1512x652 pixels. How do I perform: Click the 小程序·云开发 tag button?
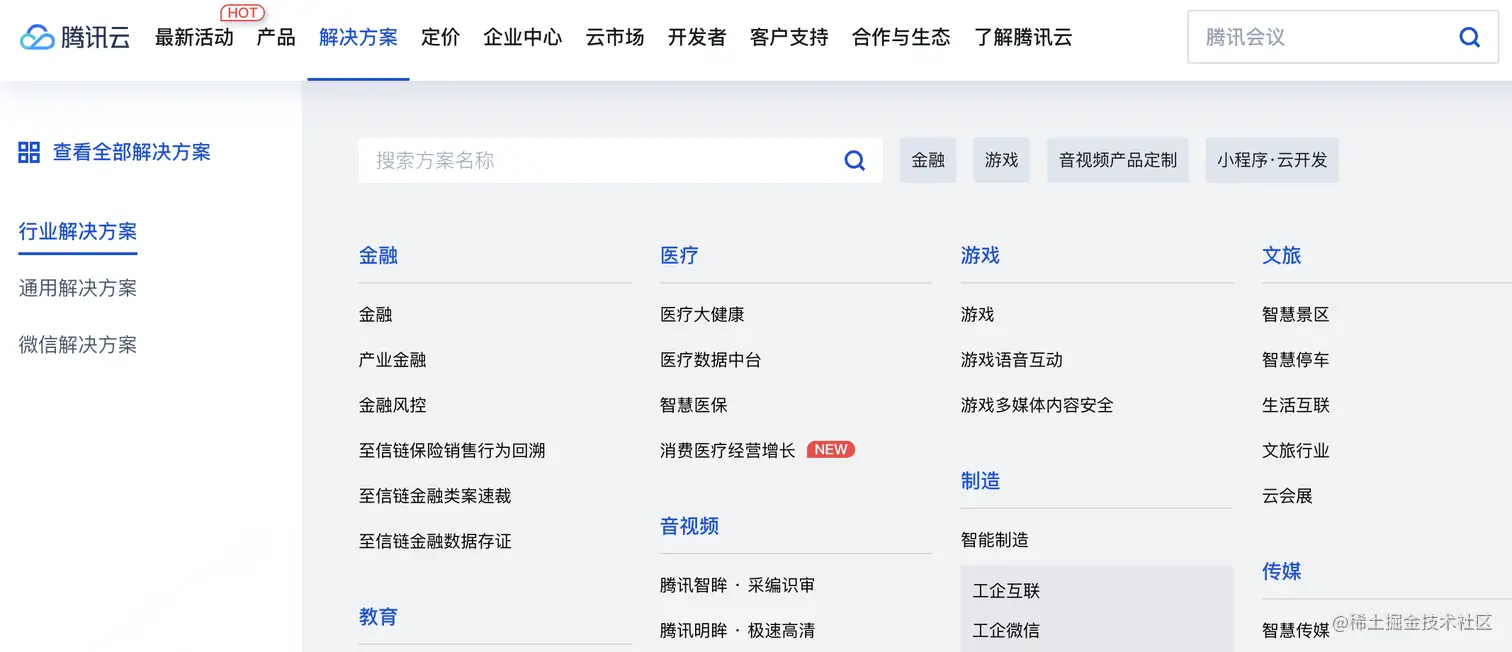(x=1272, y=160)
